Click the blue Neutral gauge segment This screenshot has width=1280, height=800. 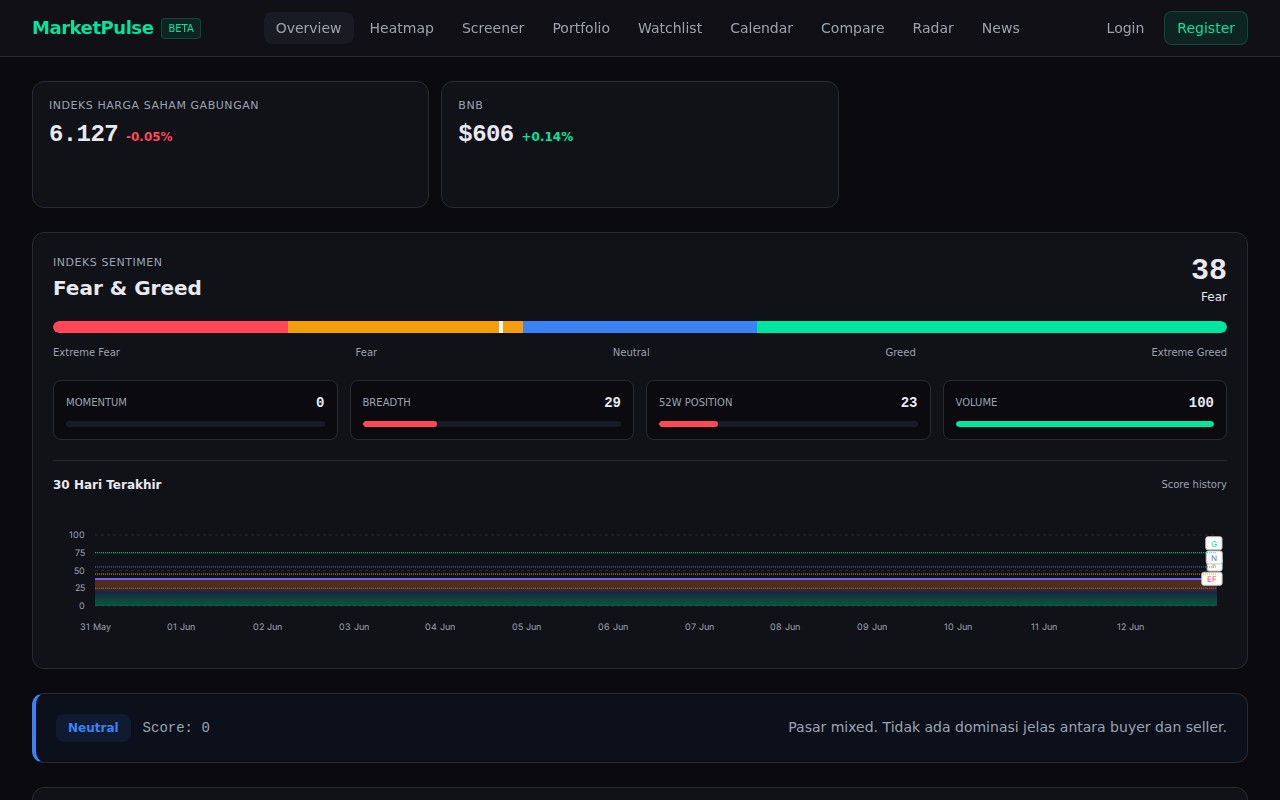click(640, 327)
